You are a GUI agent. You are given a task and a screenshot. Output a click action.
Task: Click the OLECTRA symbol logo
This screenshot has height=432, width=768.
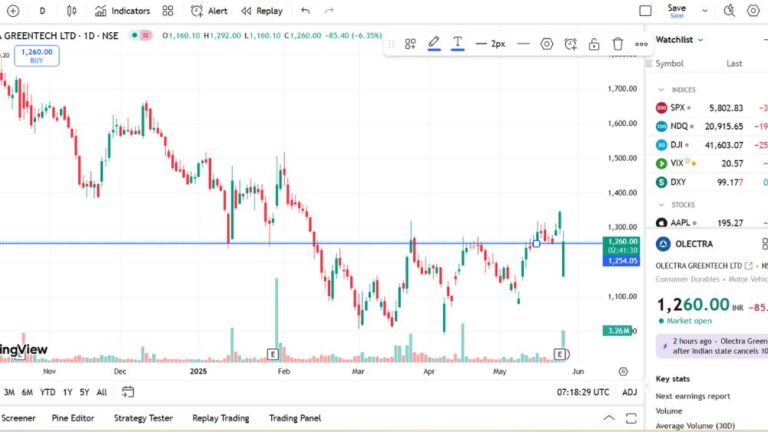coord(663,244)
